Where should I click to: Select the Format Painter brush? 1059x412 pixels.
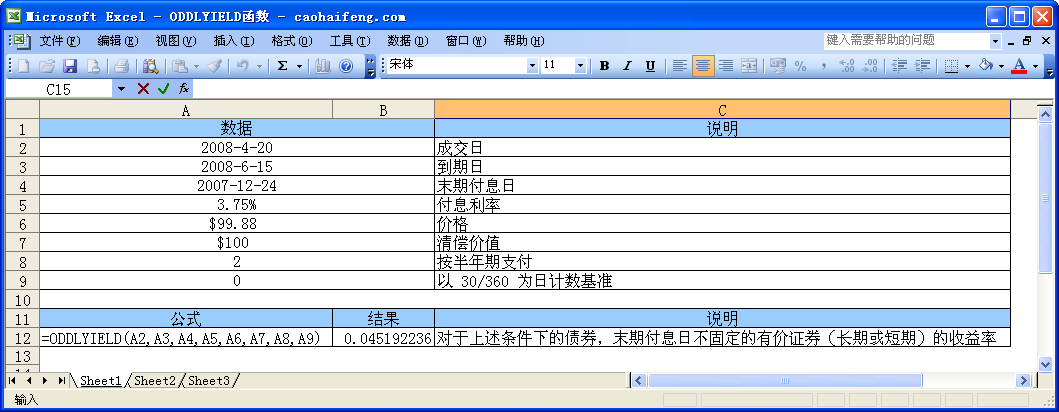coord(215,66)
